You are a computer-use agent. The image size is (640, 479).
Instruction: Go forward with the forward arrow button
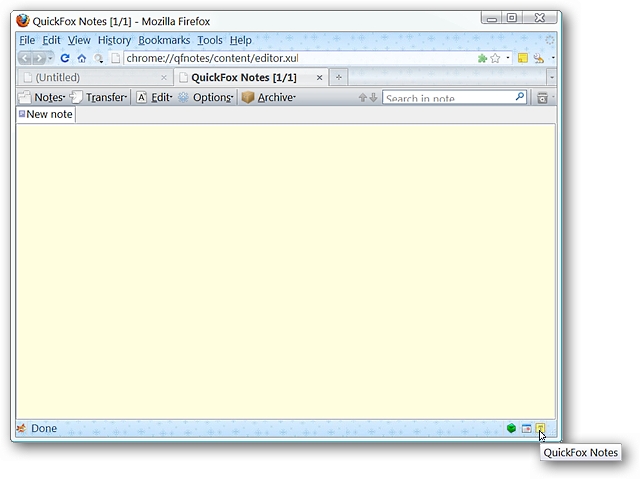pos(39,58)
